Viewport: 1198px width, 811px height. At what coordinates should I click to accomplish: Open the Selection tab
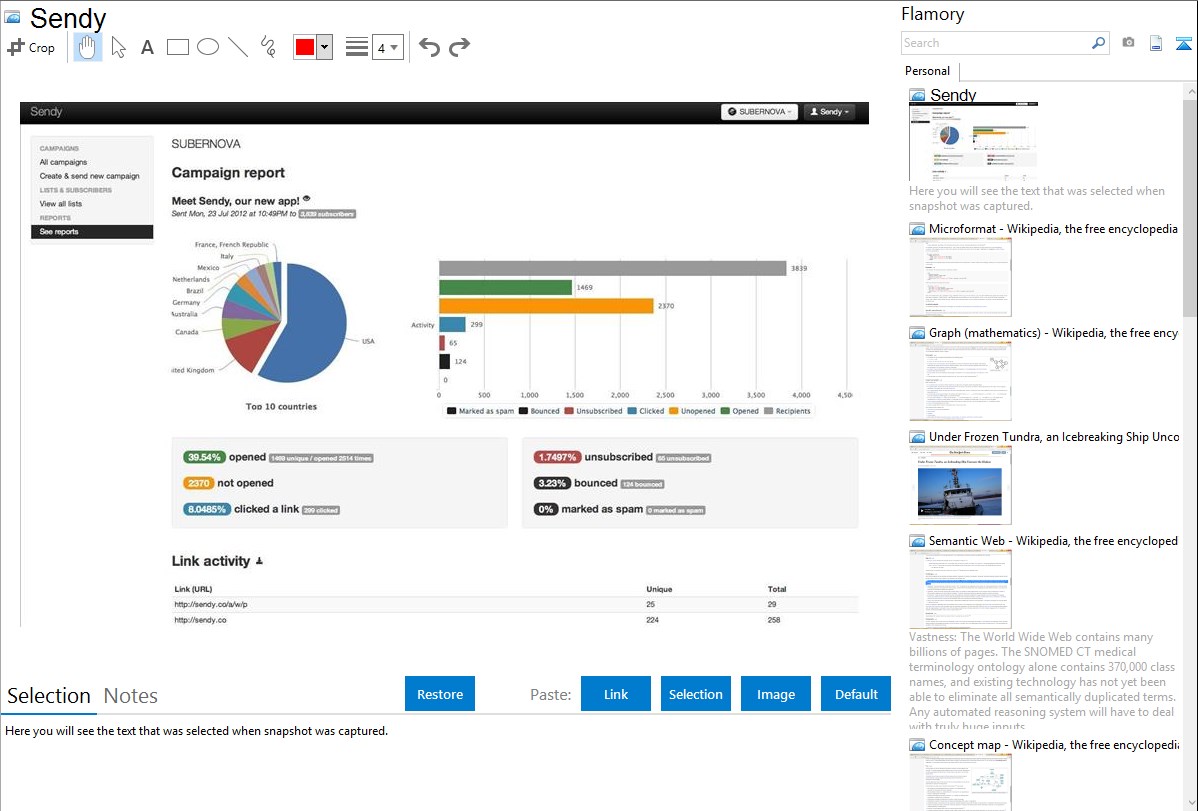pyautogui.click(x=49, y=696)
